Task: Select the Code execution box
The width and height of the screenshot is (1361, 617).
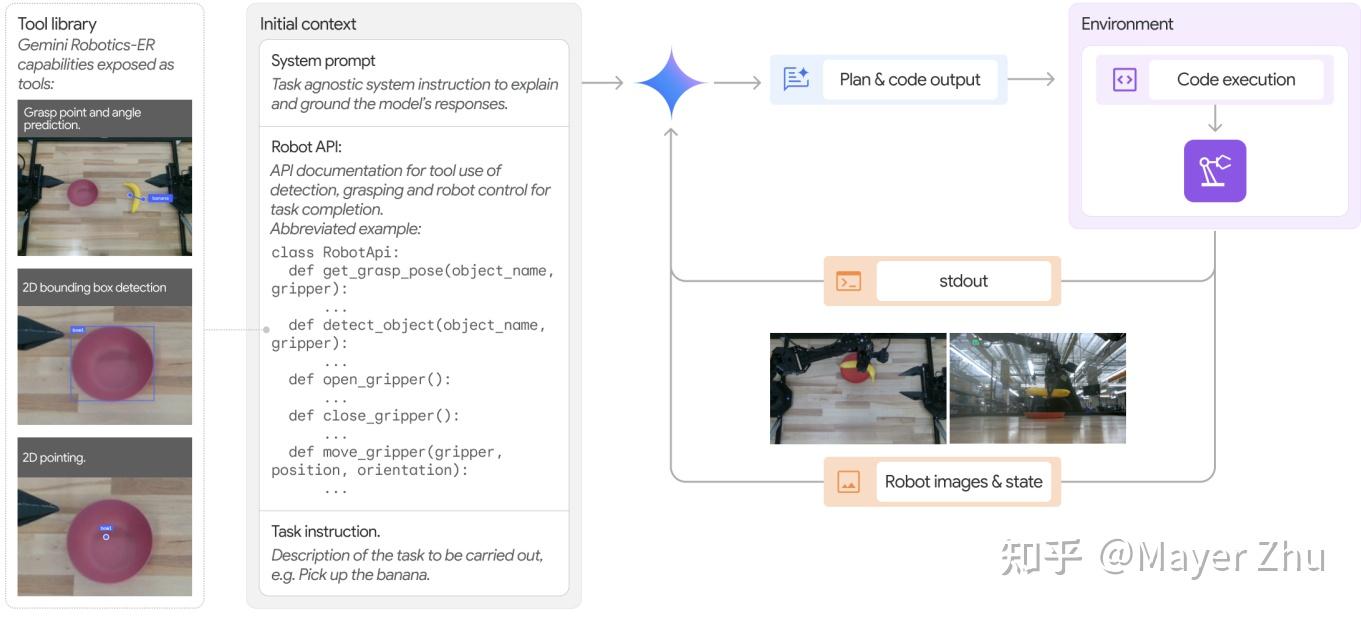Action: 1236,80
